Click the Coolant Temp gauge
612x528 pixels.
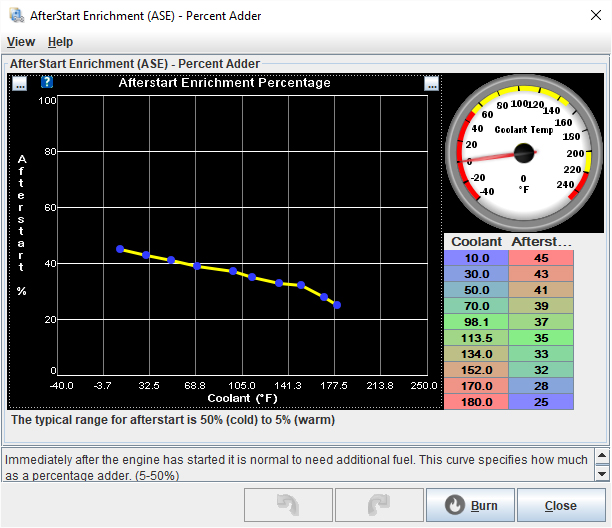[x=522, y=152]
